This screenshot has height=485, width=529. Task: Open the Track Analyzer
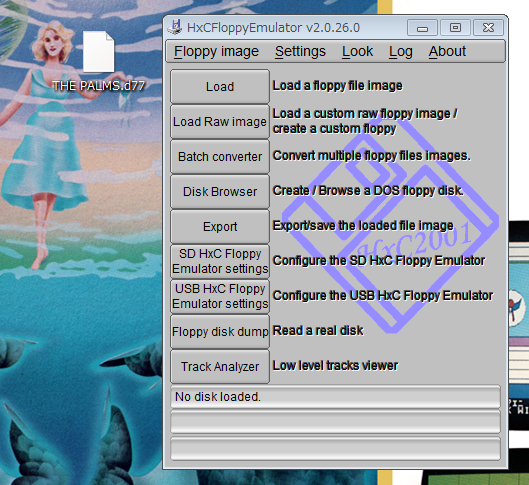(x=220, y=367)
